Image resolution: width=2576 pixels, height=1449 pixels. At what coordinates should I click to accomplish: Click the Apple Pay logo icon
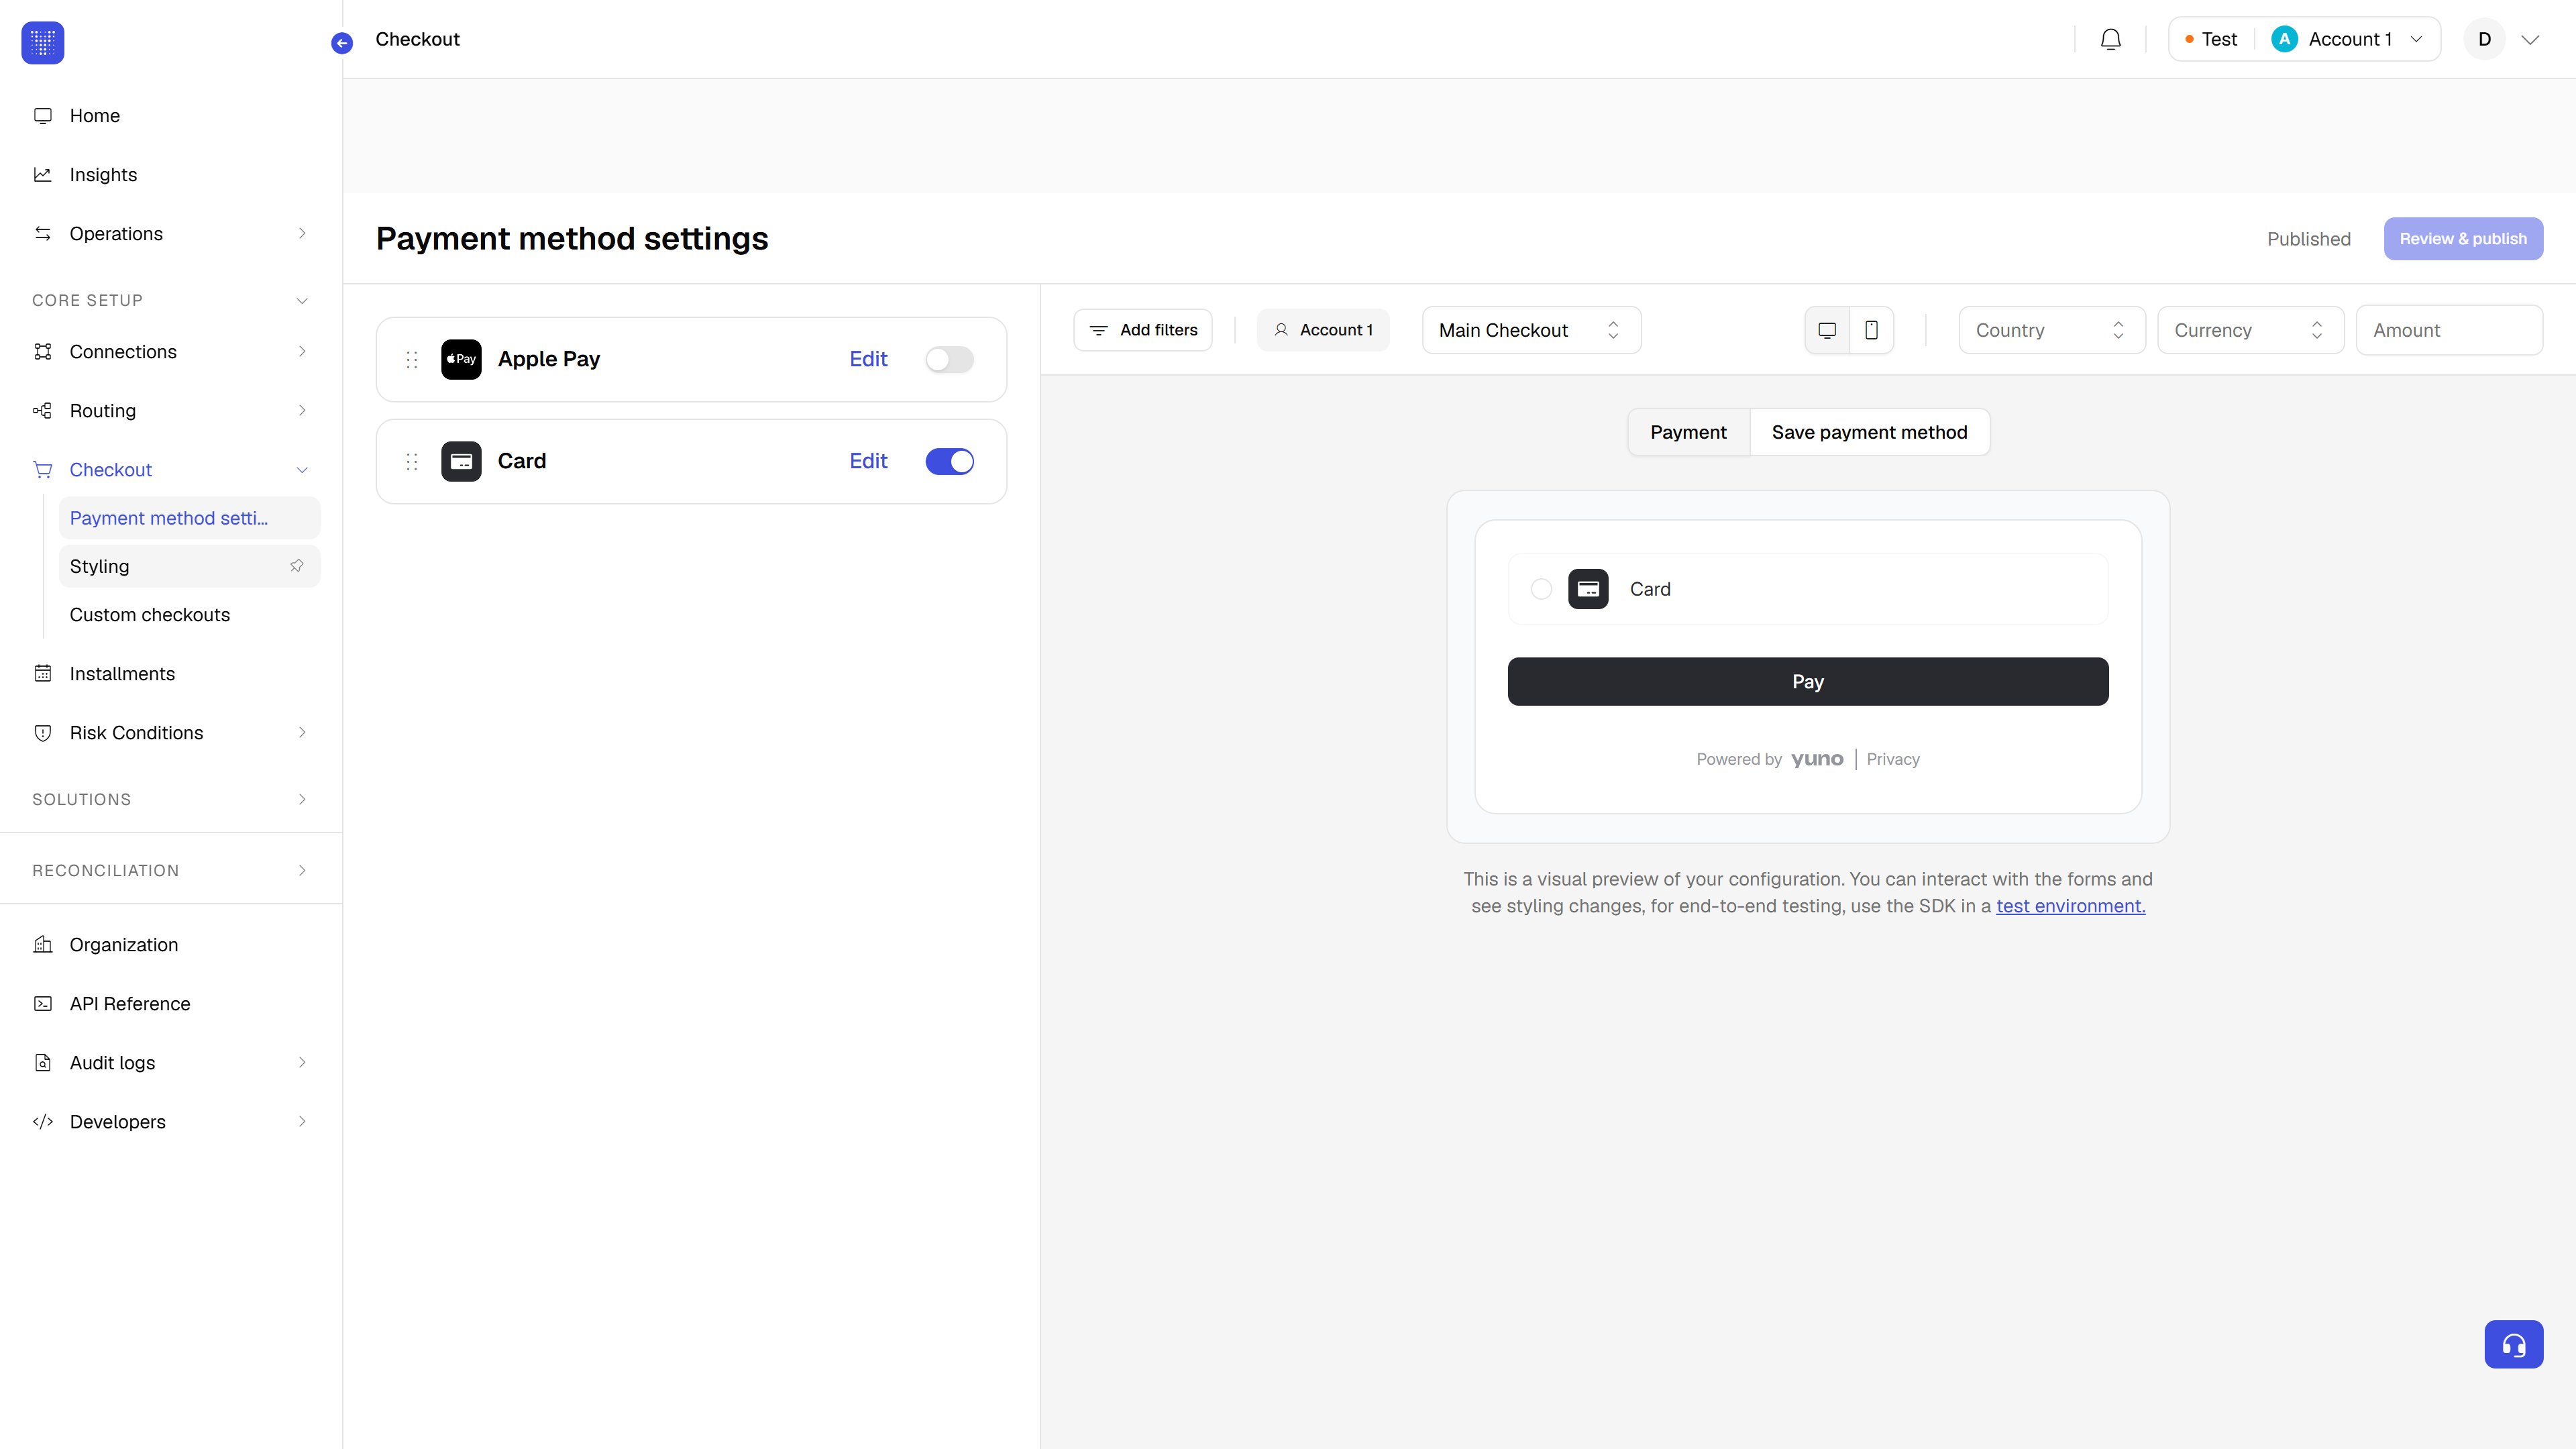(461, 359)
